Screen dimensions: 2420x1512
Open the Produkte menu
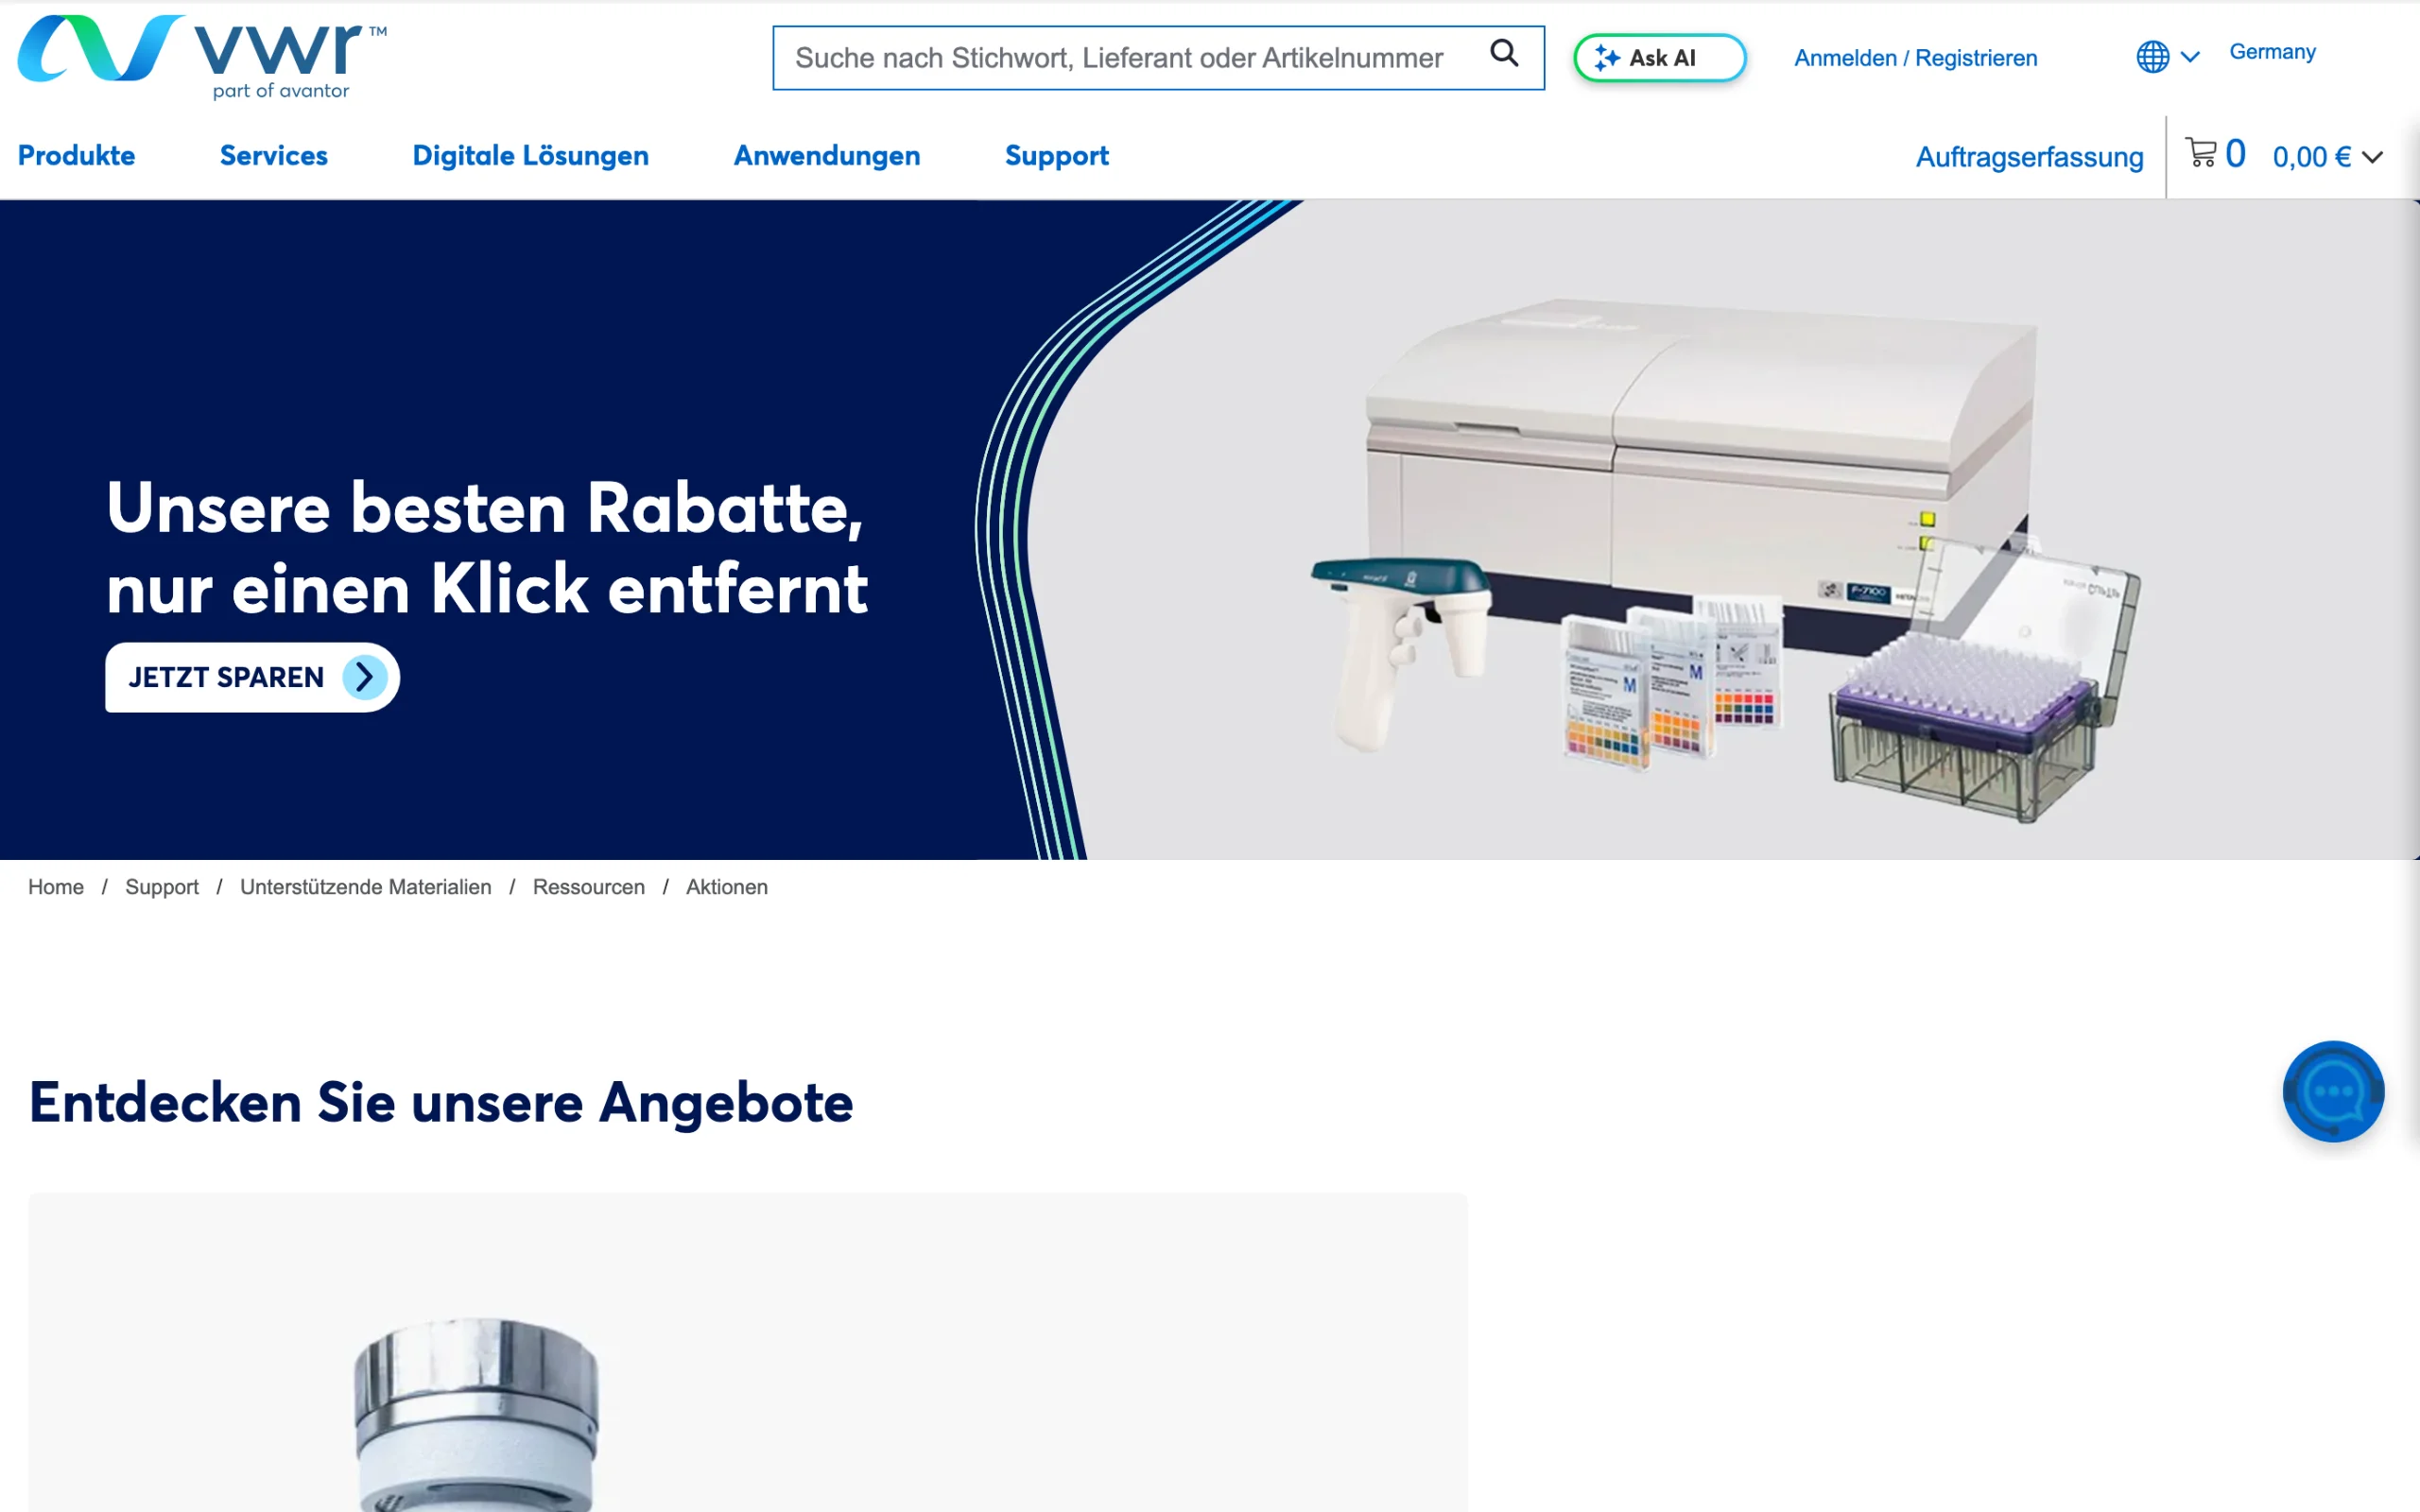pyautogui.click(x=77, y=156)
